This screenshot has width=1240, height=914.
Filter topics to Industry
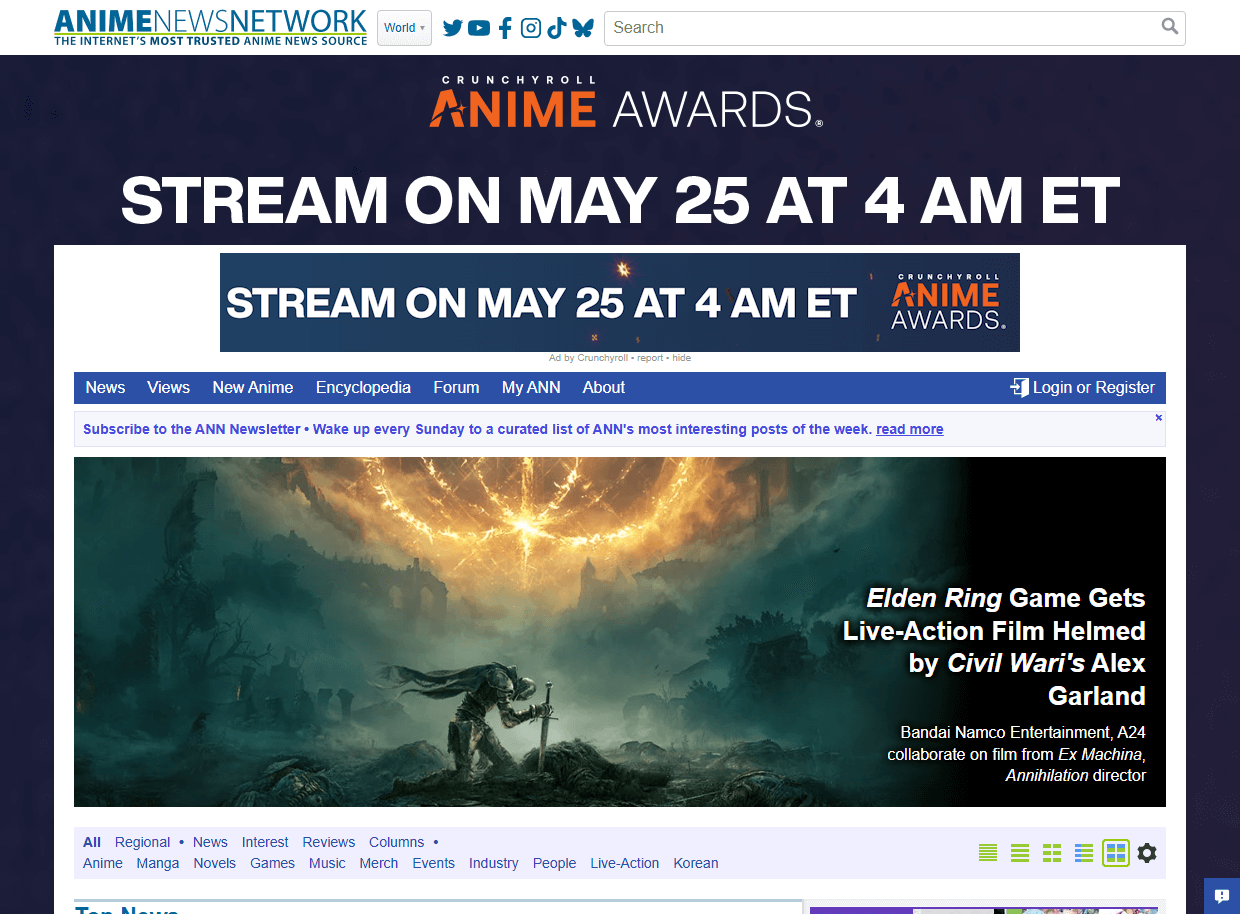[x=494, y=863]
